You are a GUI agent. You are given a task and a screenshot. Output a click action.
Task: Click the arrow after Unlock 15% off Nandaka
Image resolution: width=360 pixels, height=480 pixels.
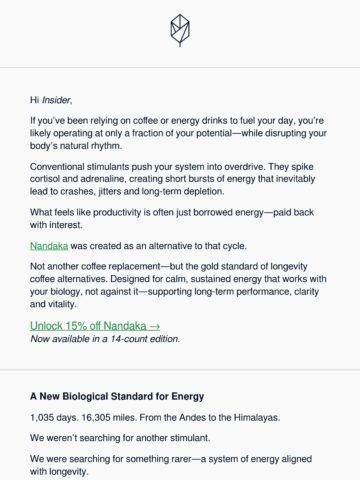point(154,326)
